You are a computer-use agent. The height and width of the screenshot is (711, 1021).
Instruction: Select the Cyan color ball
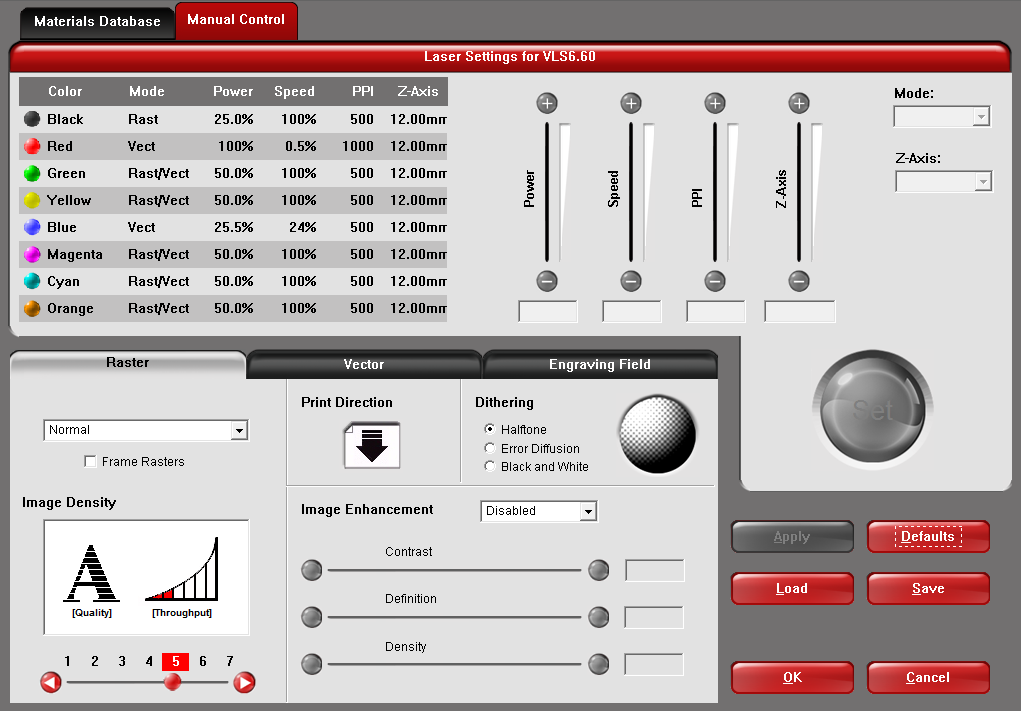pyautogui.click(x=32, y=281)
